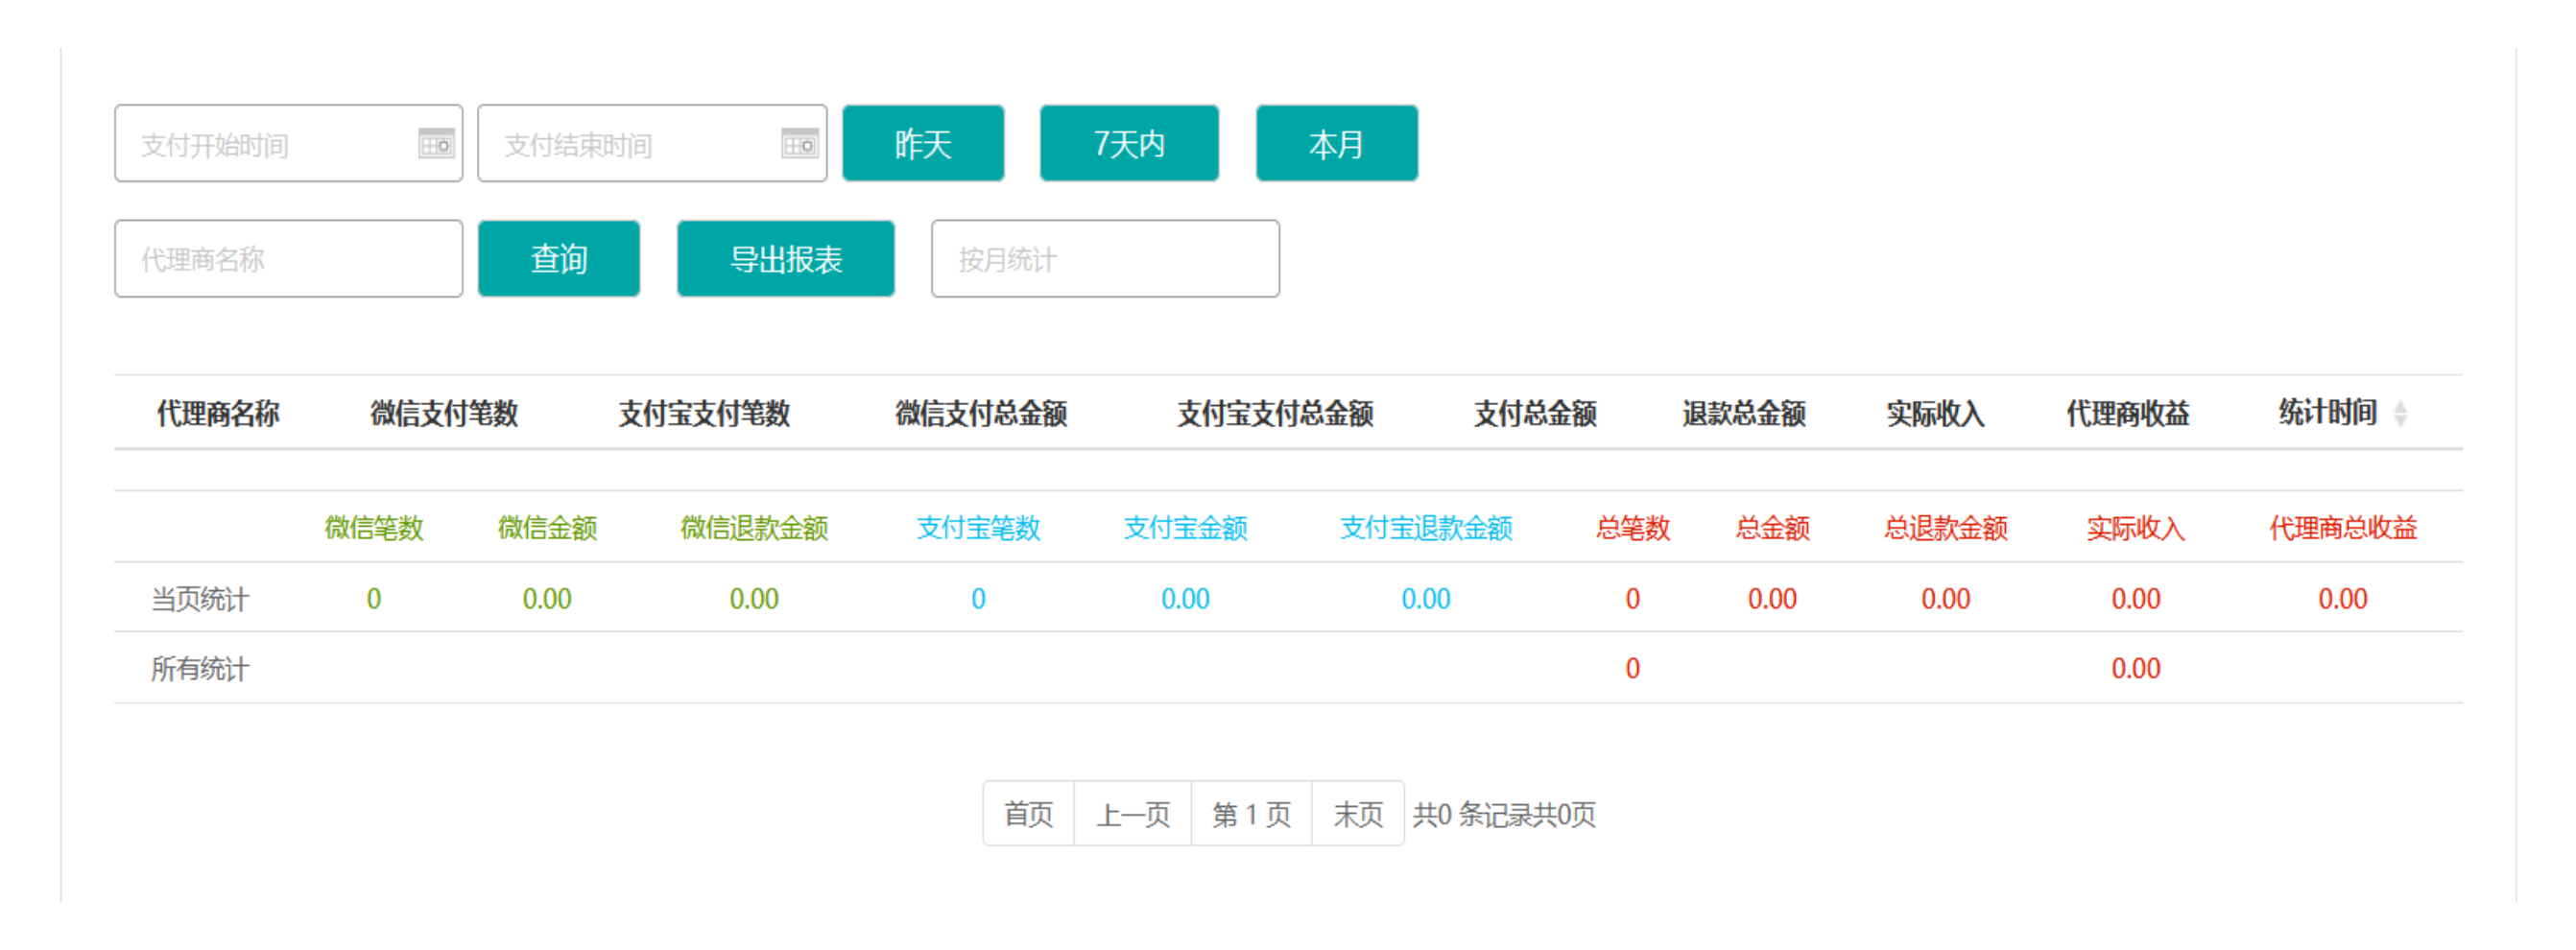Click 微信支付总金额 column header
Image resolution: width=2576 pixels, height=950 pixels.
click(x=981, y=413)
